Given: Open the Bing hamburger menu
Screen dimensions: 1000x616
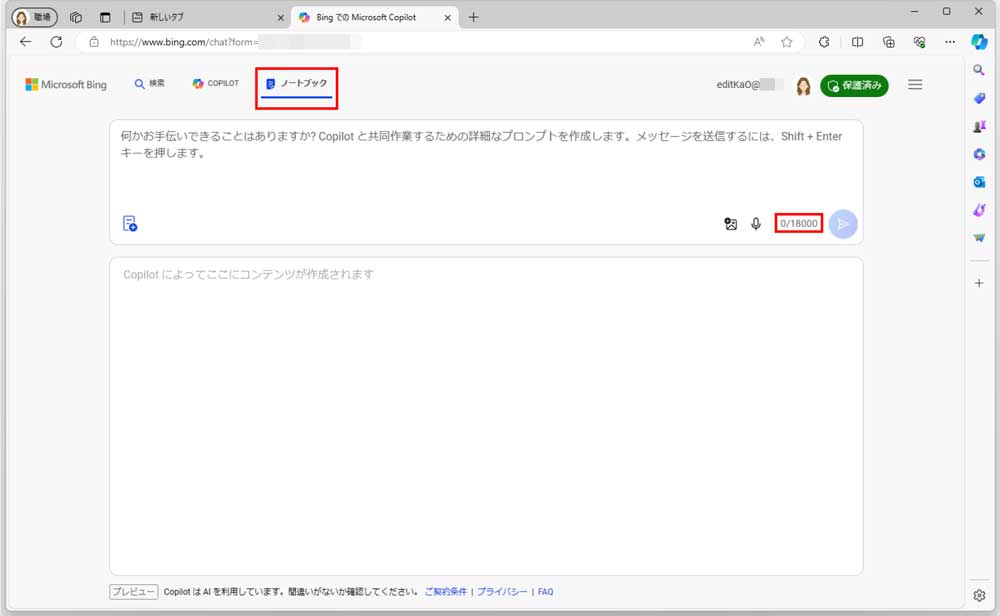Looking at the screenshot, I should click(x=915, y=84).
